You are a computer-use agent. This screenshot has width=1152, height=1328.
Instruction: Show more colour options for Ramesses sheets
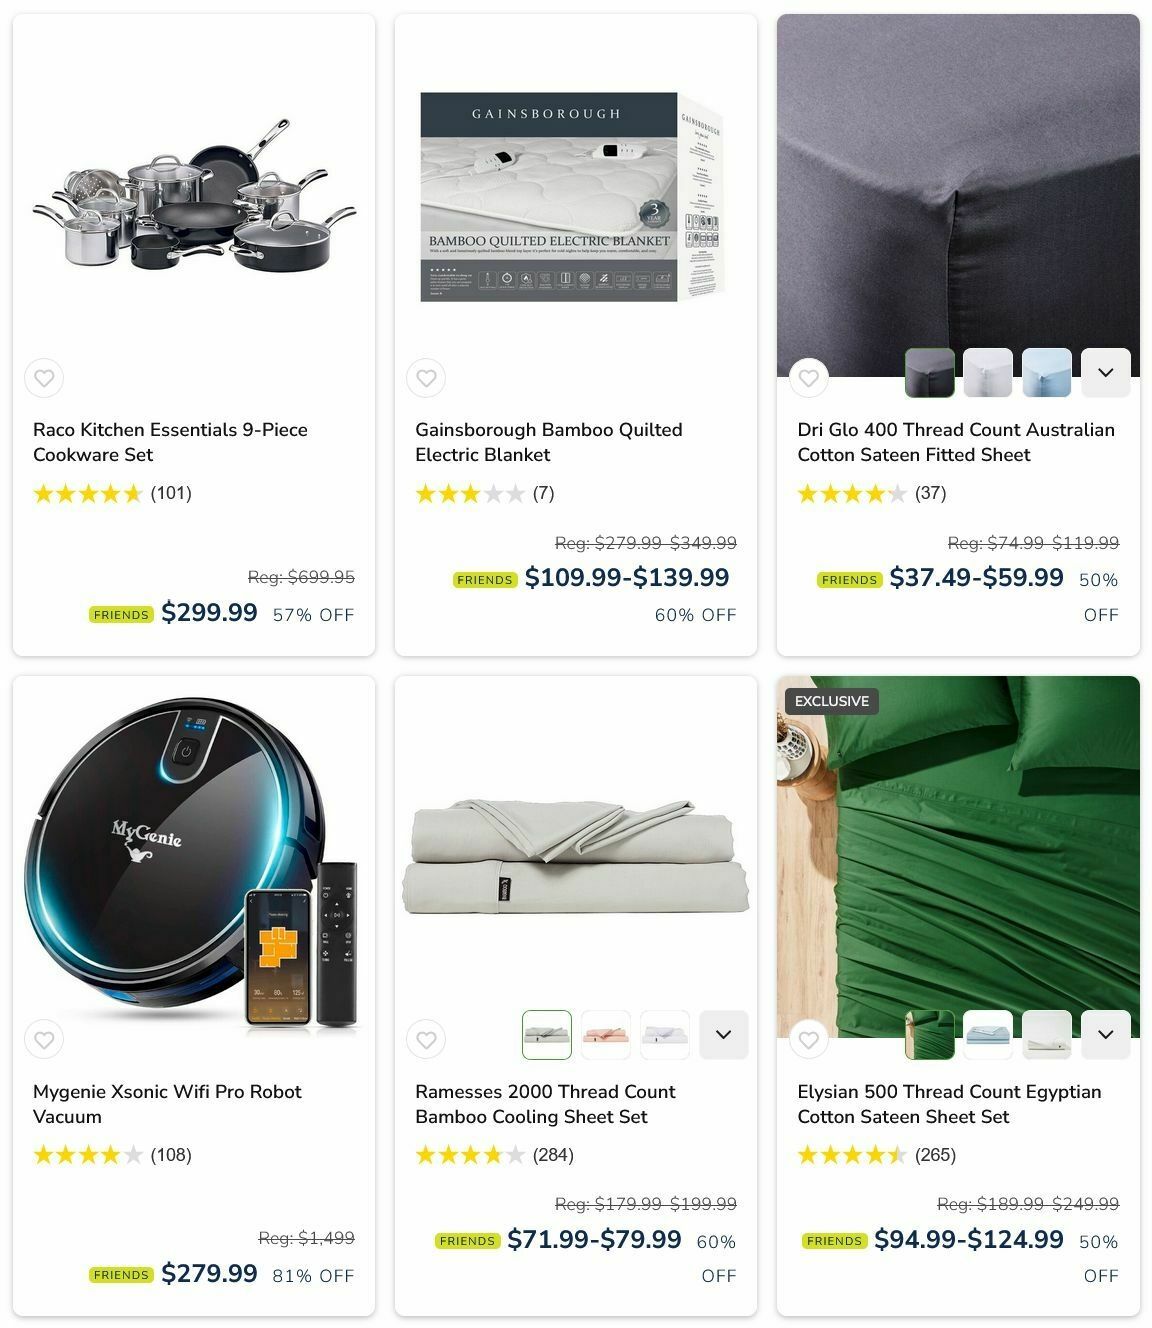click(x=724, y=1035)
